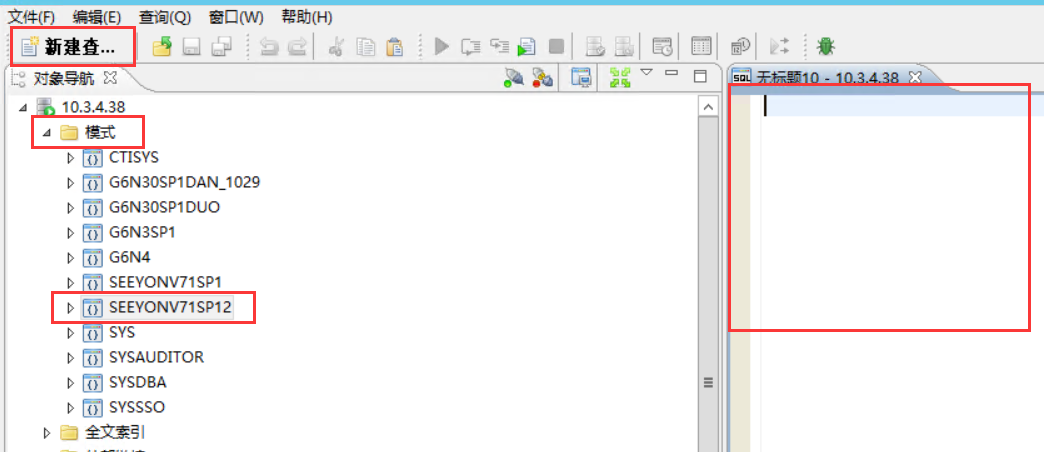Click the execute-script icon with green arrow

click(527, 47)
